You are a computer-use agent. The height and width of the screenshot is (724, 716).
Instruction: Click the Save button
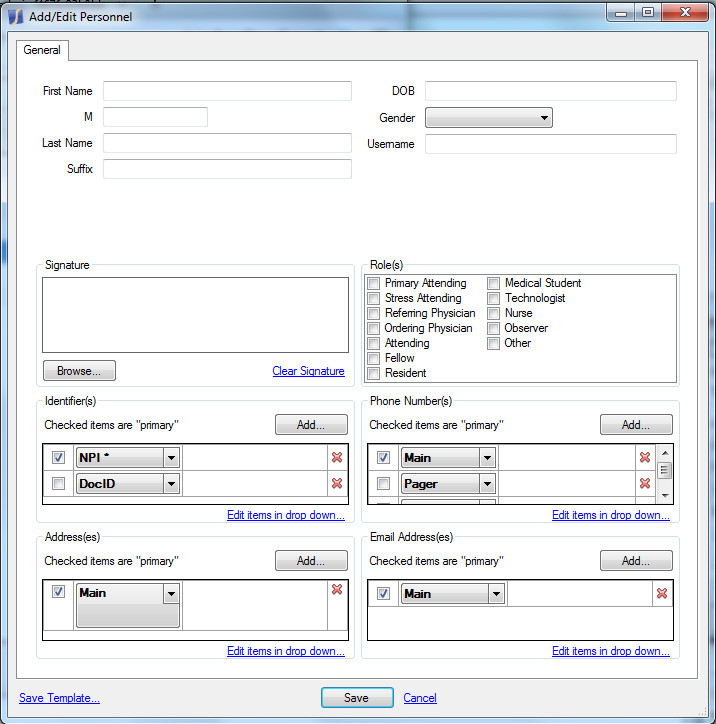pyautogui.click(x=356, y=698)
